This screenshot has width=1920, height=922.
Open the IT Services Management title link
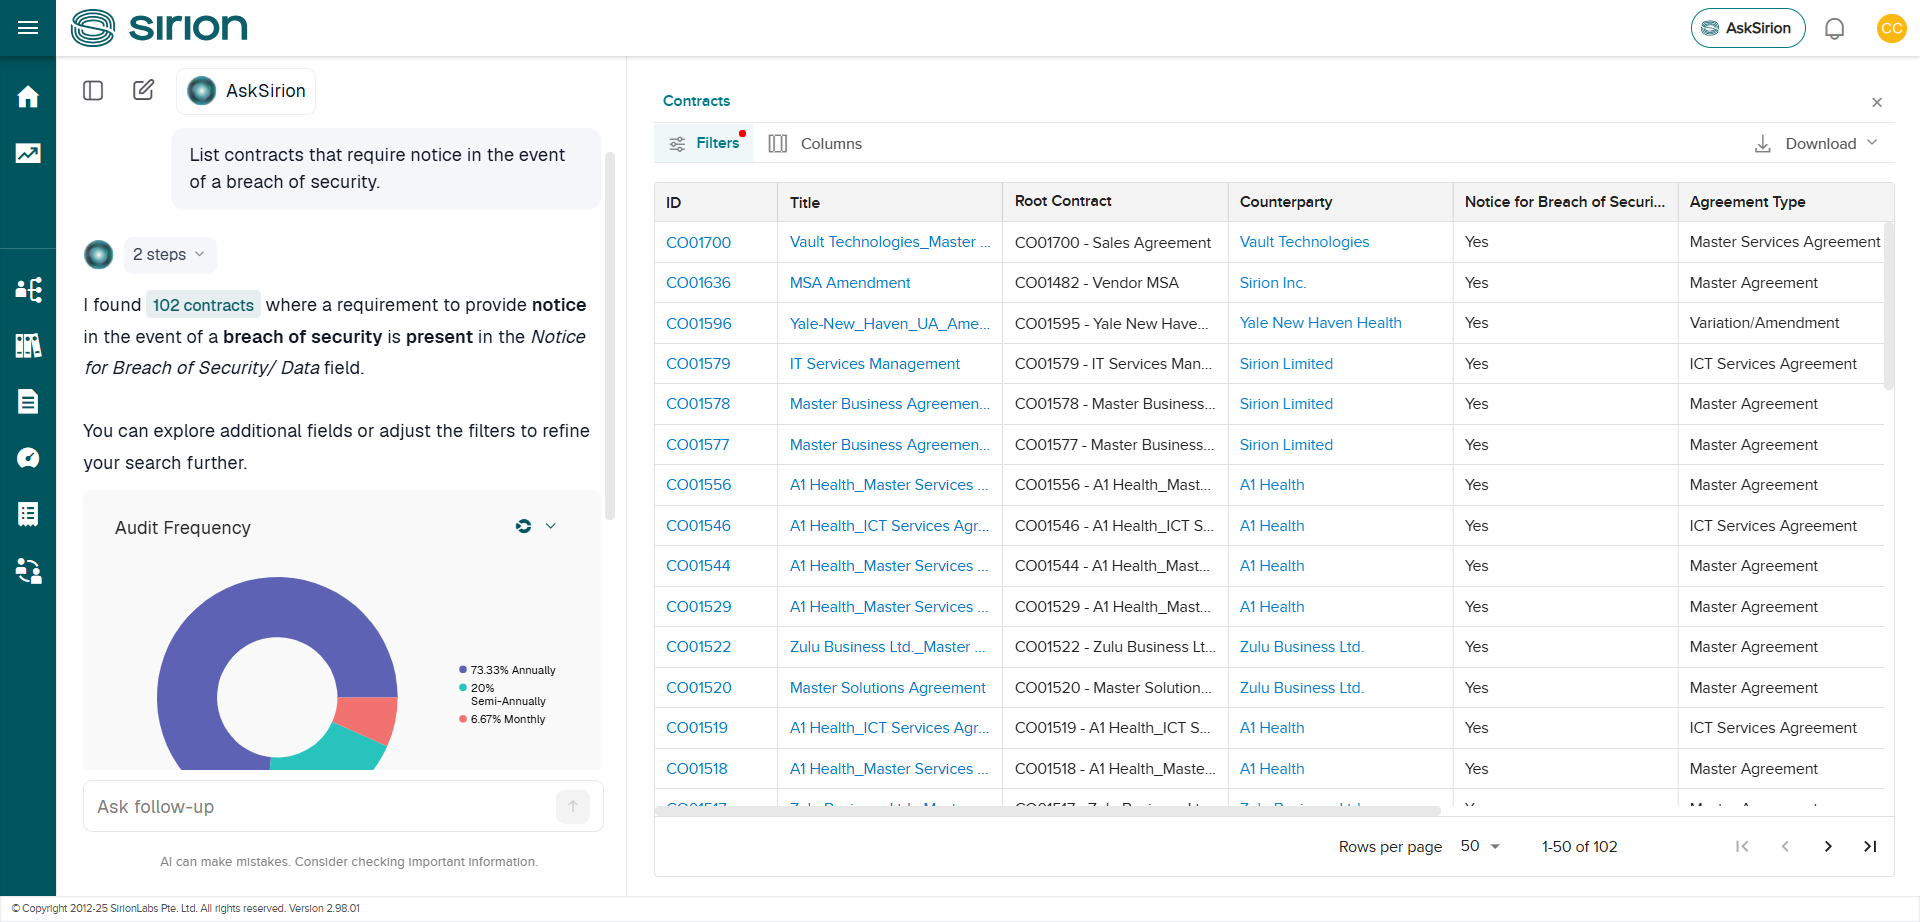pos(875,364)
